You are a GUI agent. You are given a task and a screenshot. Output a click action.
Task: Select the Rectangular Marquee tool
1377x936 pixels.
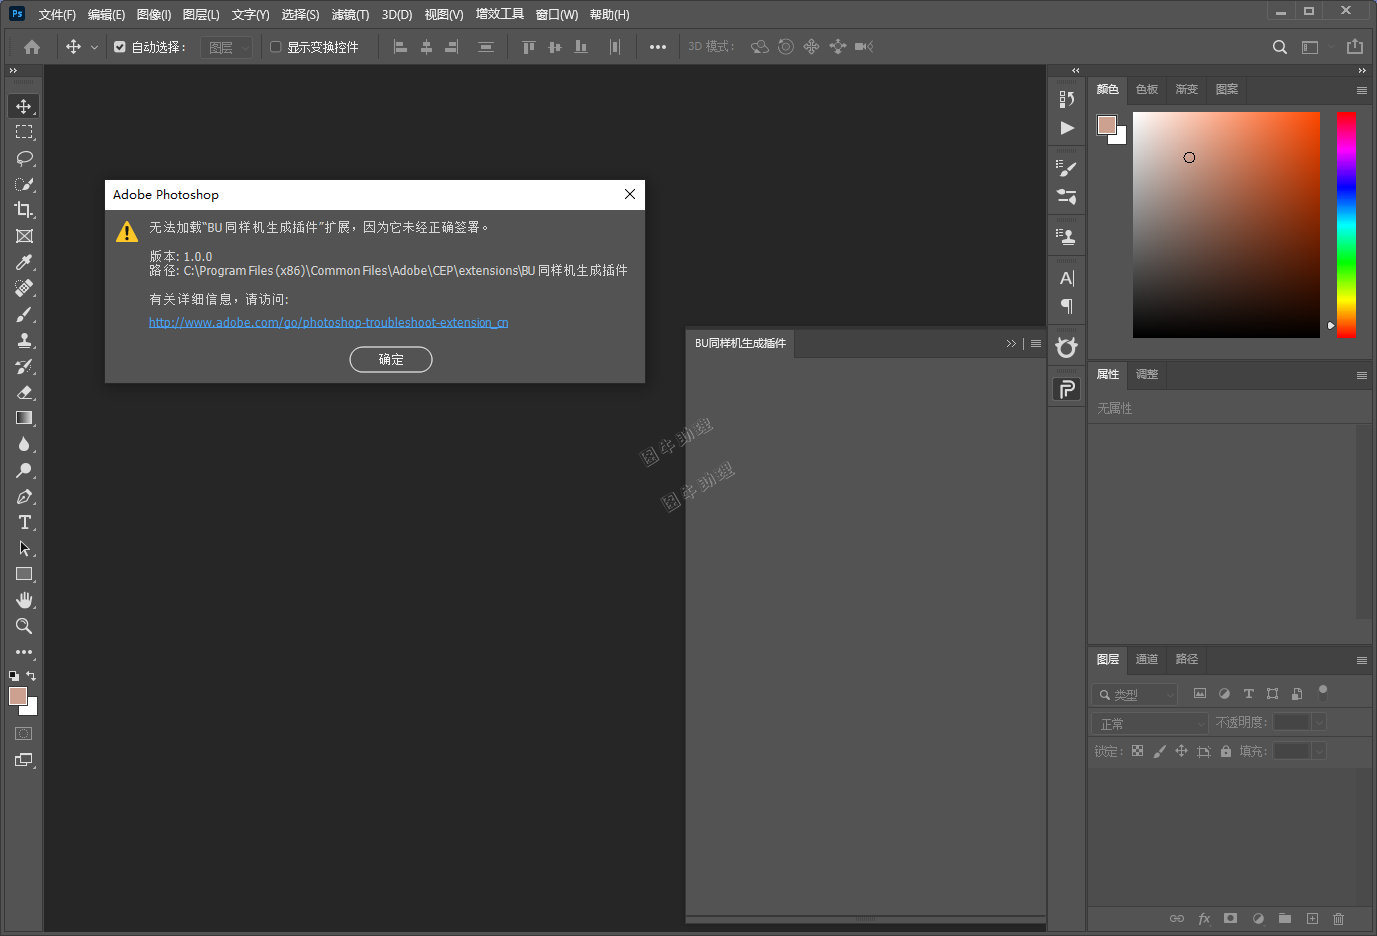tap(24, 132)
